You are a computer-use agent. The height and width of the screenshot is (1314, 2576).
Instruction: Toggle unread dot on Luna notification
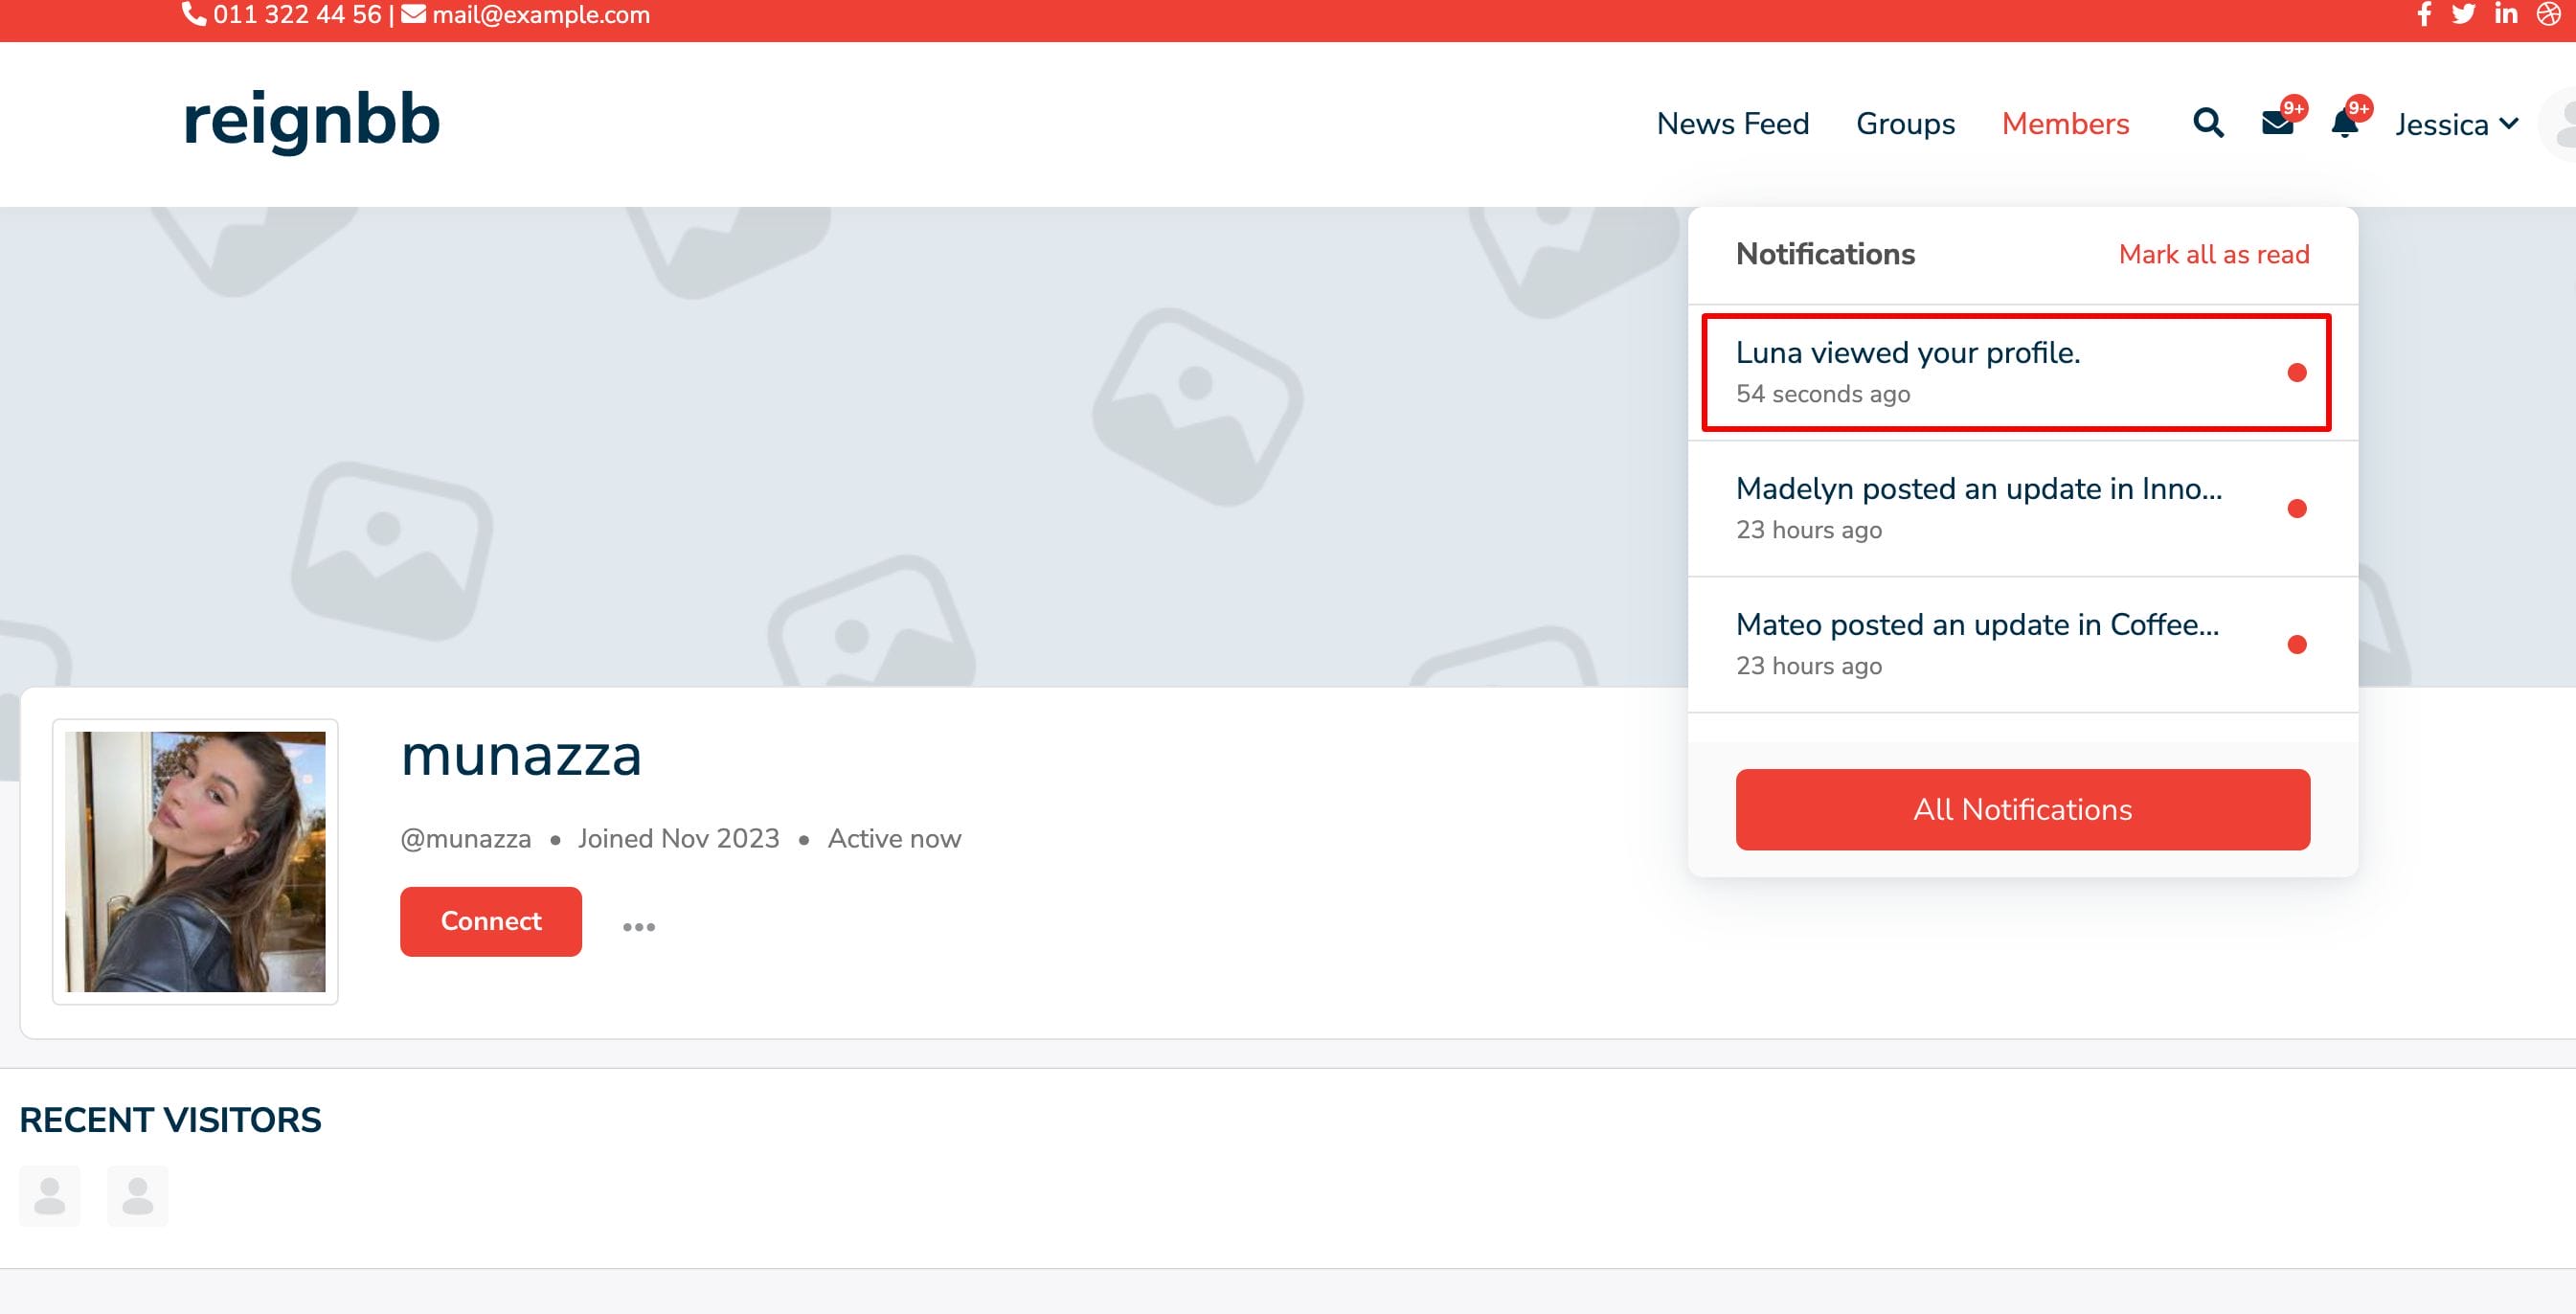tap(2297, 373)
